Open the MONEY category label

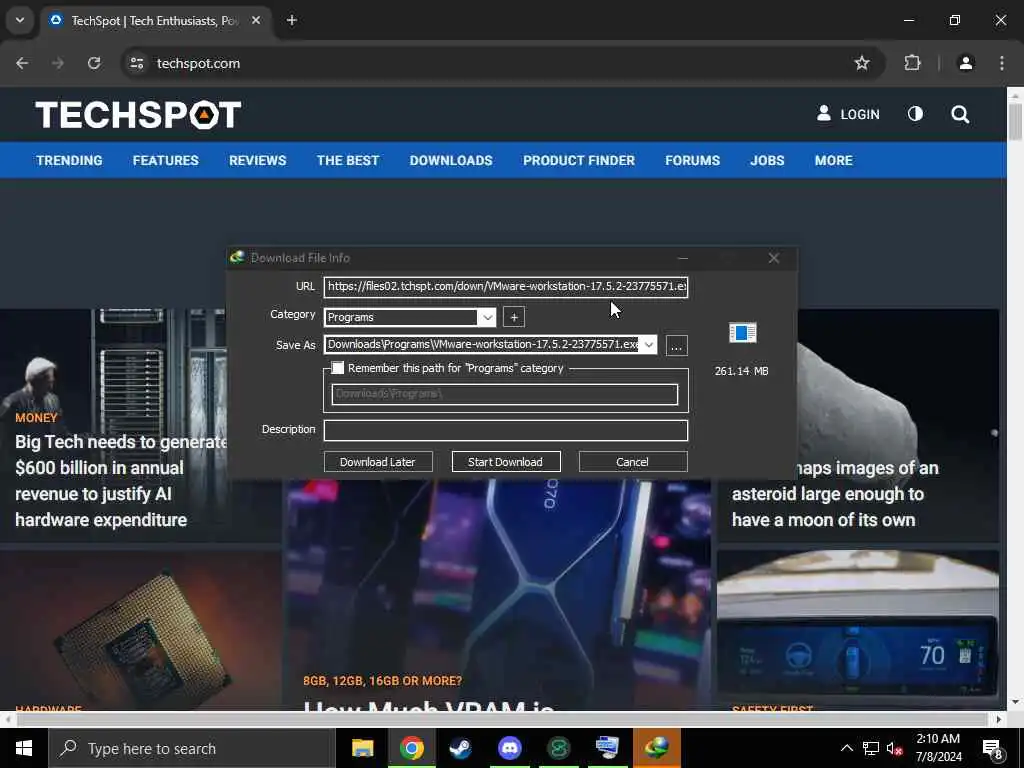click(x=36, y=418)
